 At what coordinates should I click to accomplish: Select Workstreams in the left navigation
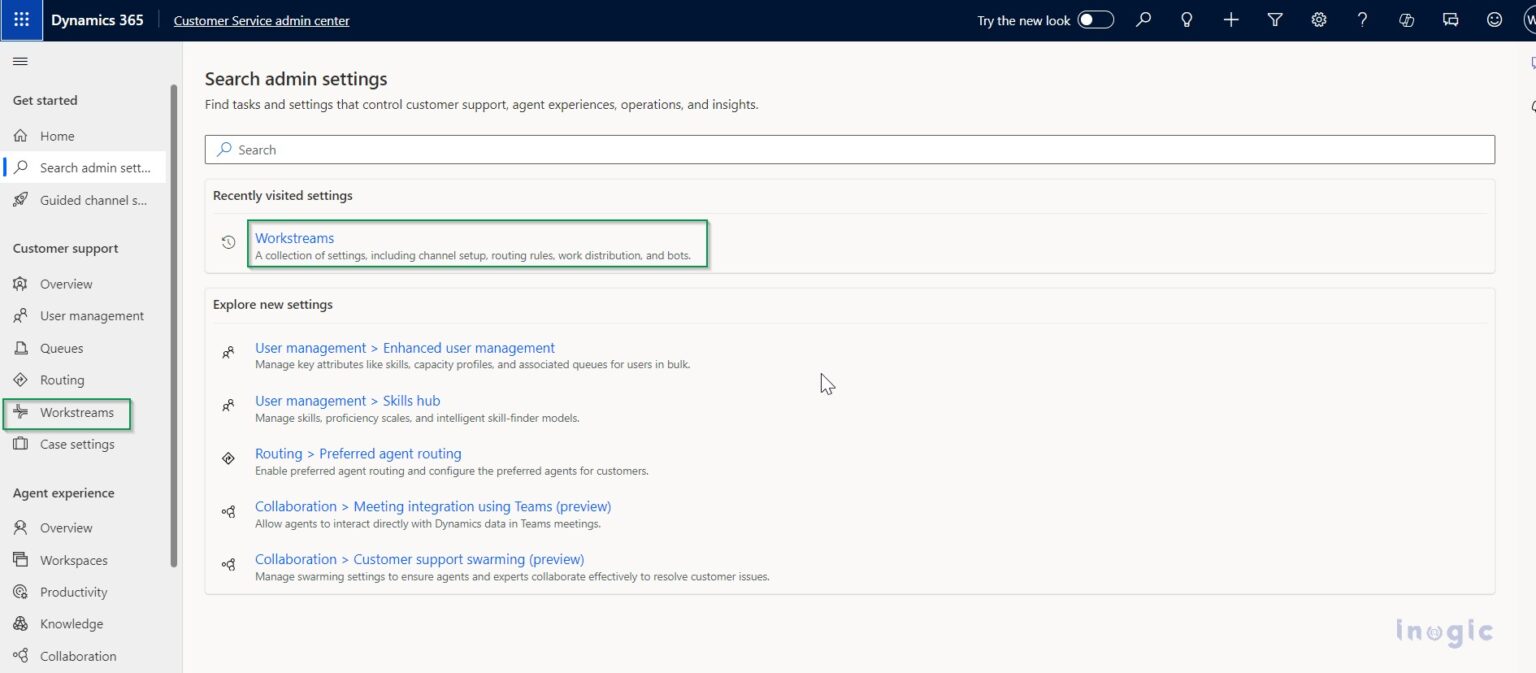76,412
